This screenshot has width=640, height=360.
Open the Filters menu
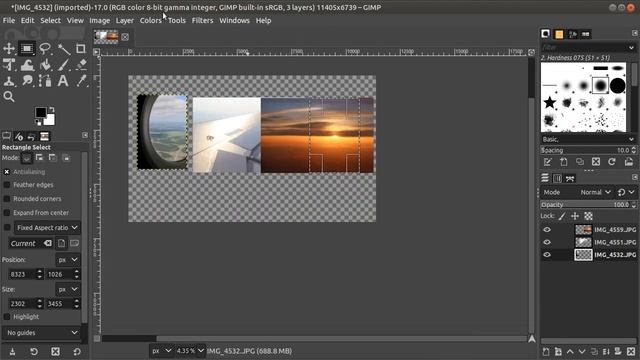(x=202, y=20)
